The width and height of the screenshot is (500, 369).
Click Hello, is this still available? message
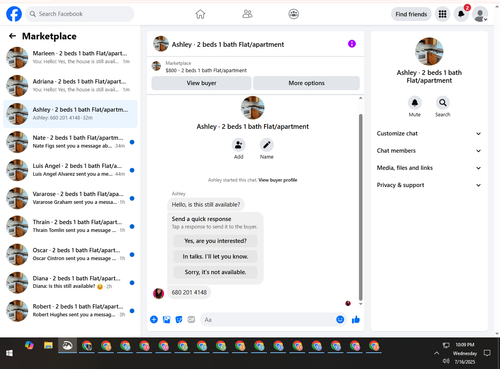click(206, 204)
